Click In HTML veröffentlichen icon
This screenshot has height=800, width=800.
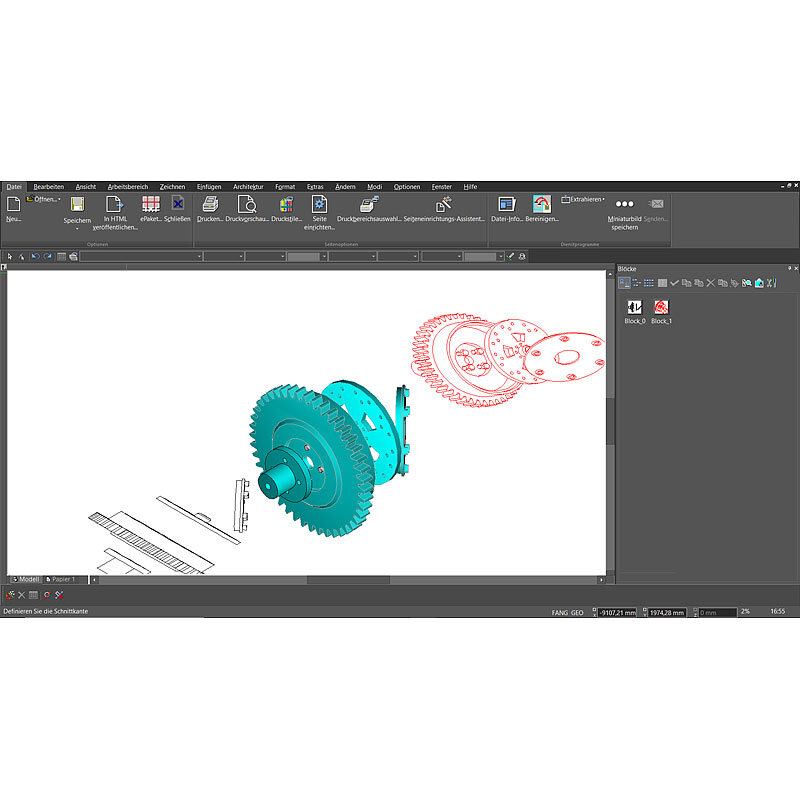pos(115,204)
